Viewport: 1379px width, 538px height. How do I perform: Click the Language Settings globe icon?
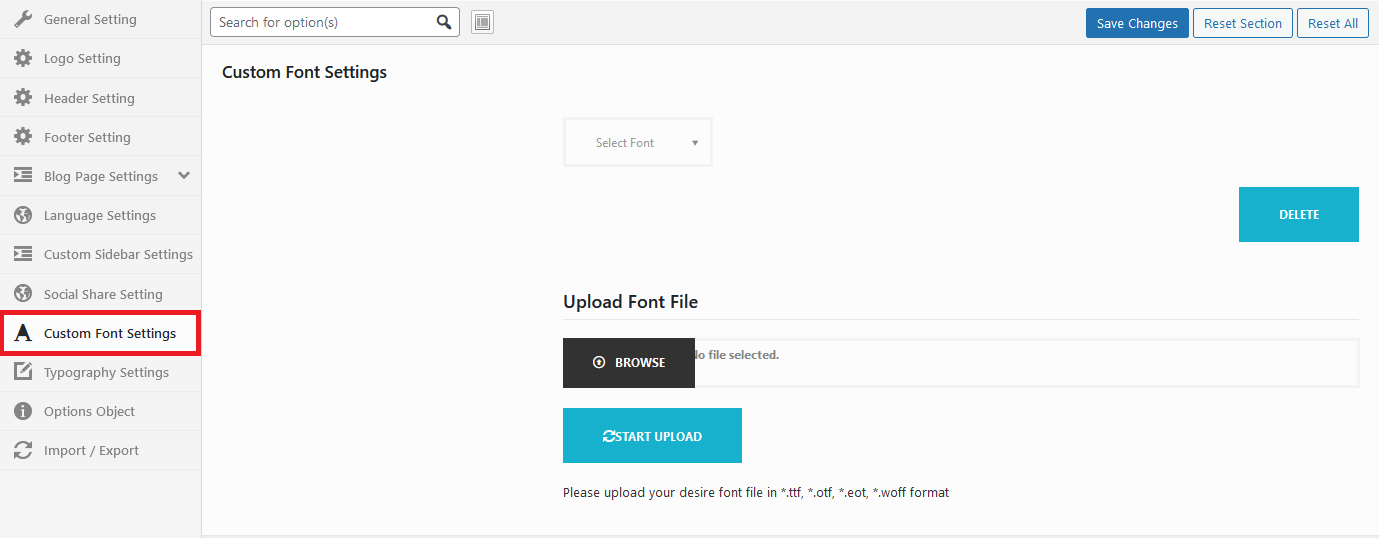23,215
